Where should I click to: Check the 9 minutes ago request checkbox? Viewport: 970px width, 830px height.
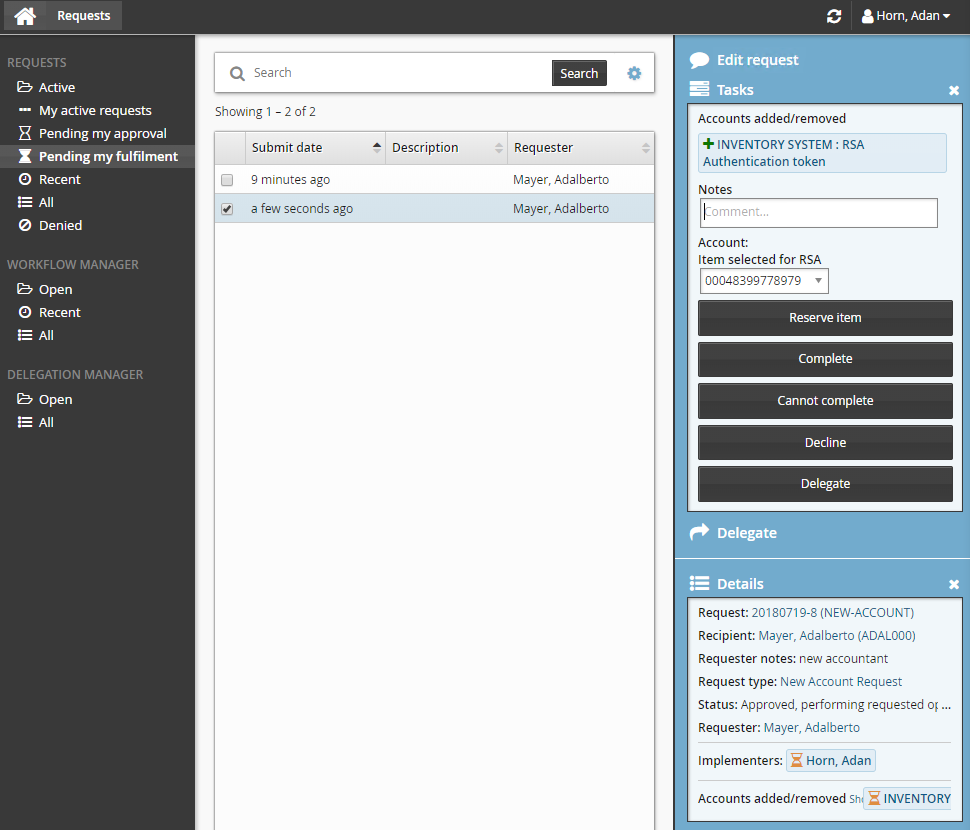(227, 180)
